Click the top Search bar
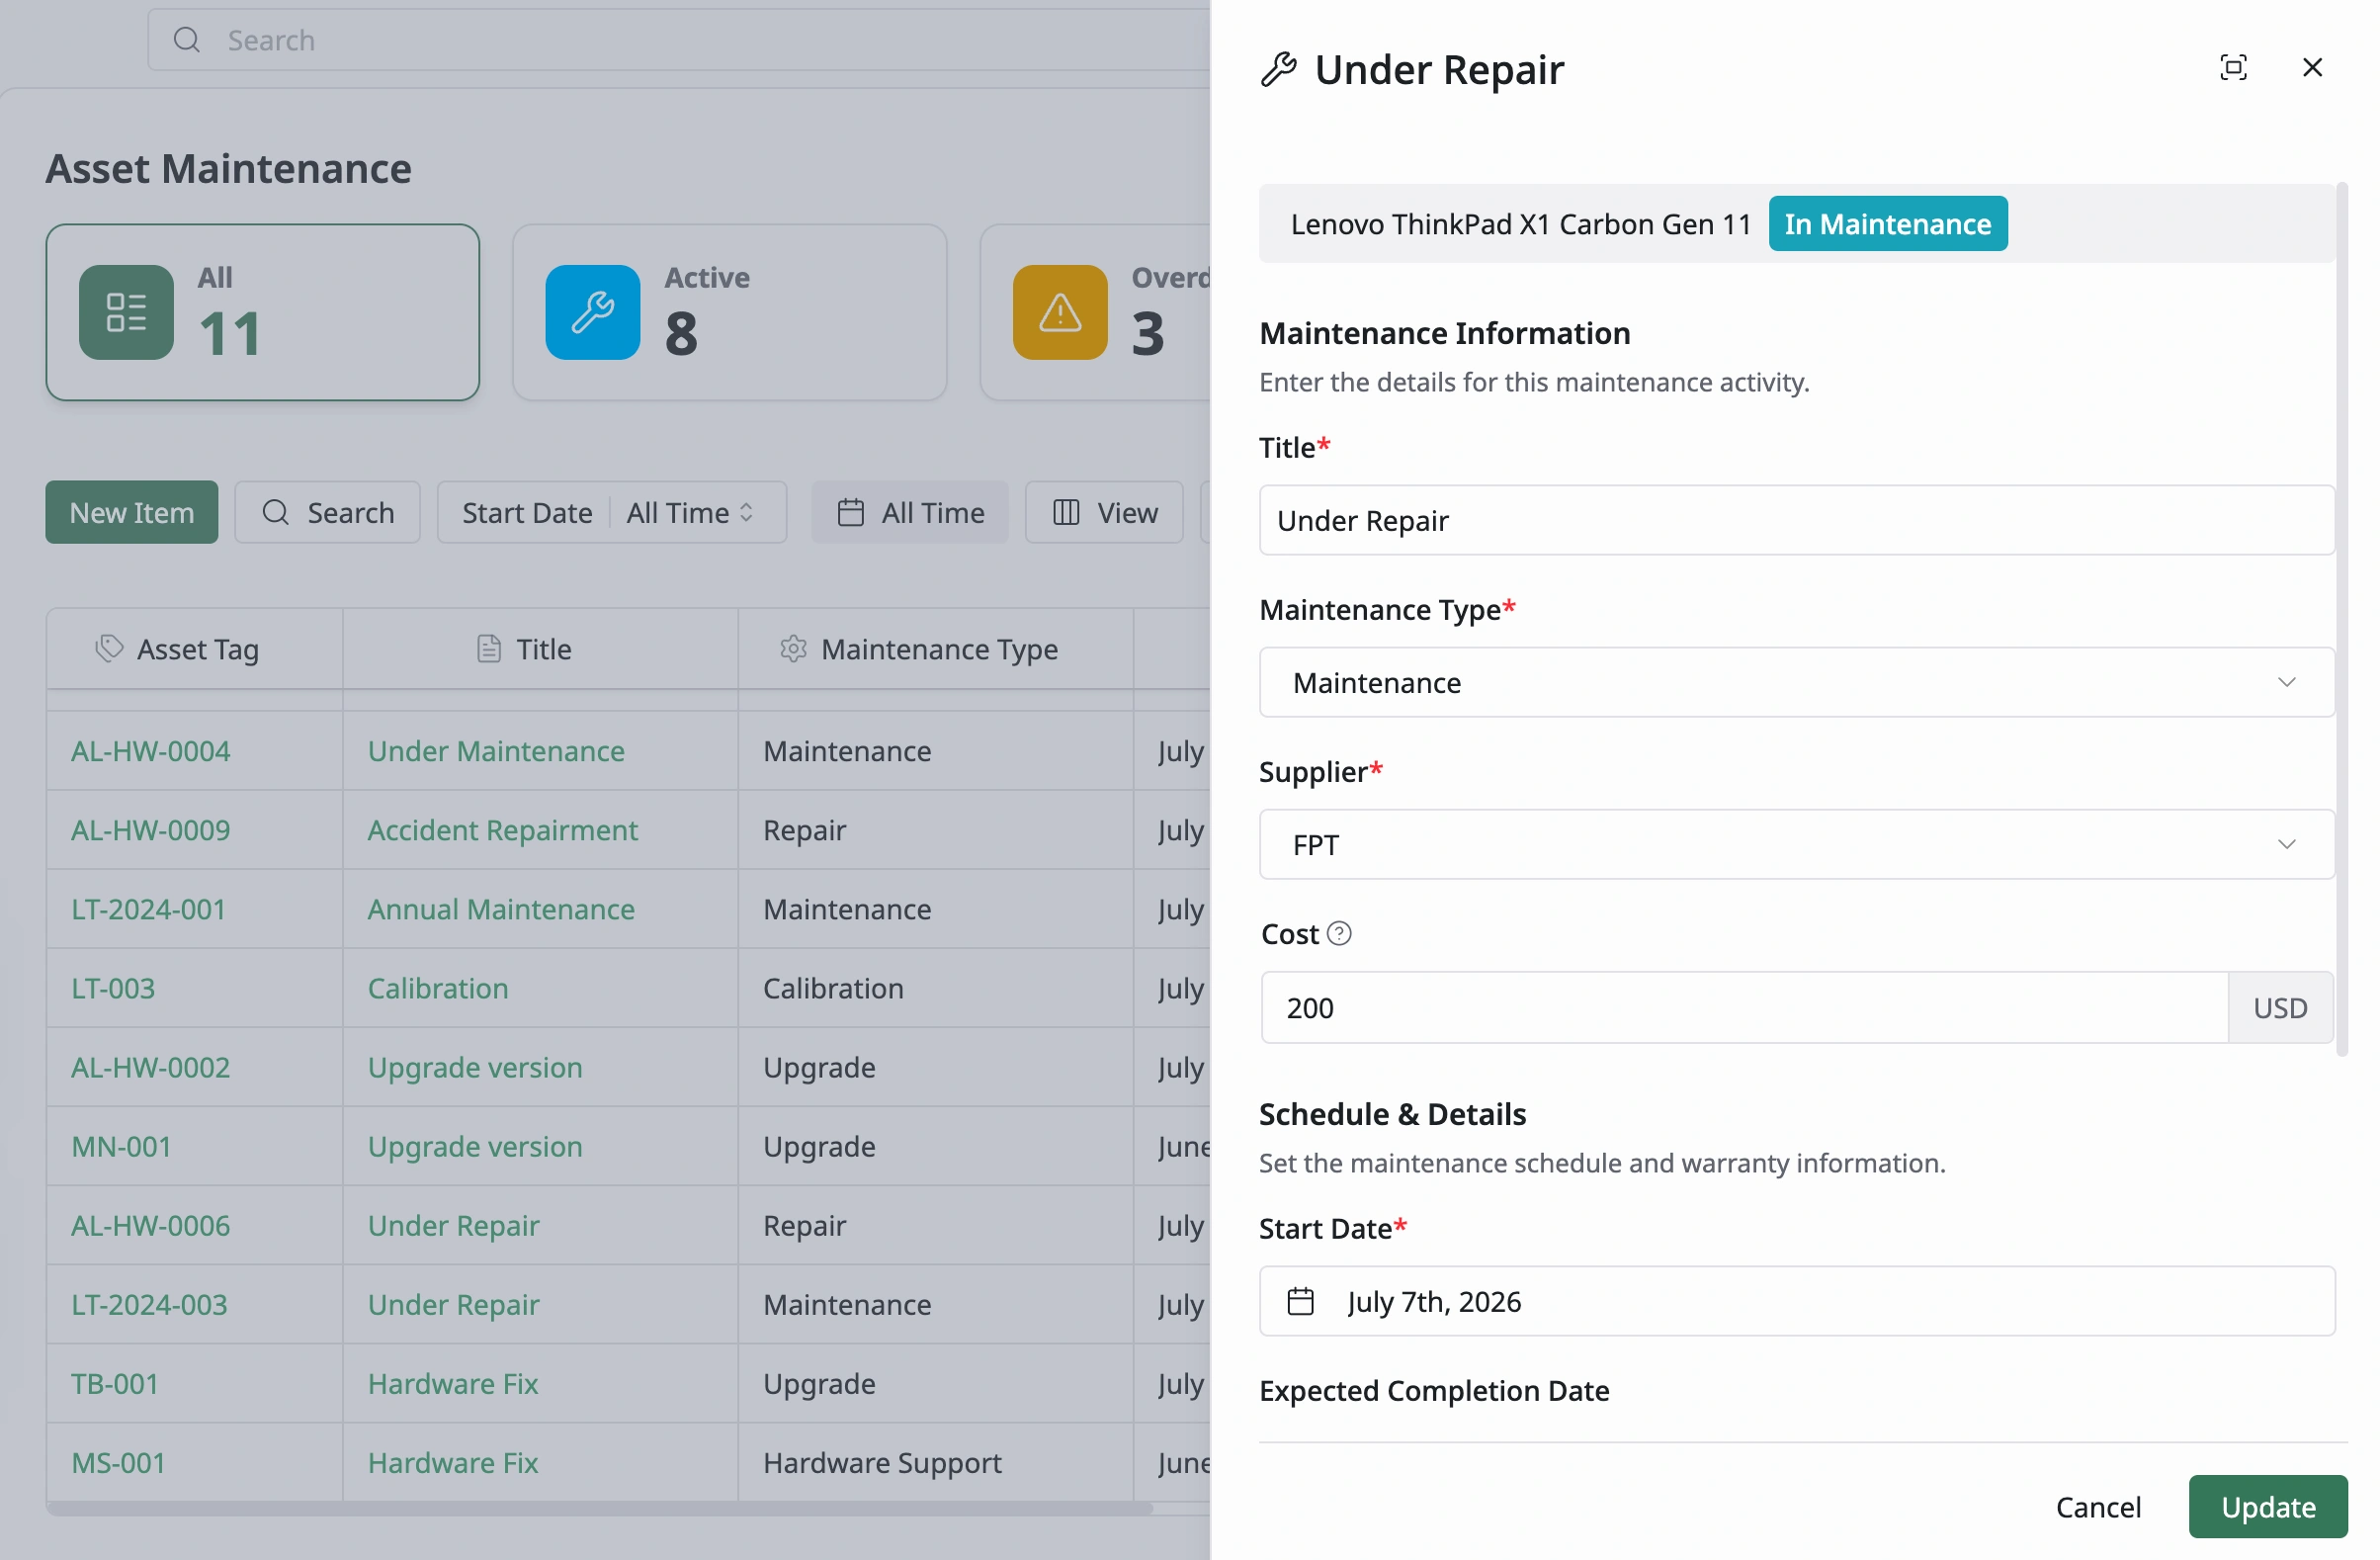Image resolution: width=2380 pixels, height=1560 pixels. tap(679, 40)
